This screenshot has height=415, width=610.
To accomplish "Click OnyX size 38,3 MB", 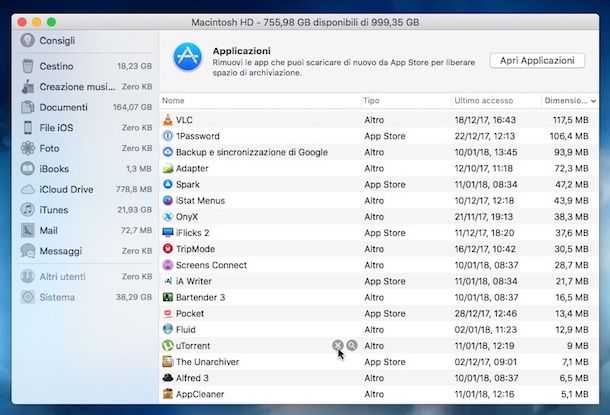I will [571, 217].
